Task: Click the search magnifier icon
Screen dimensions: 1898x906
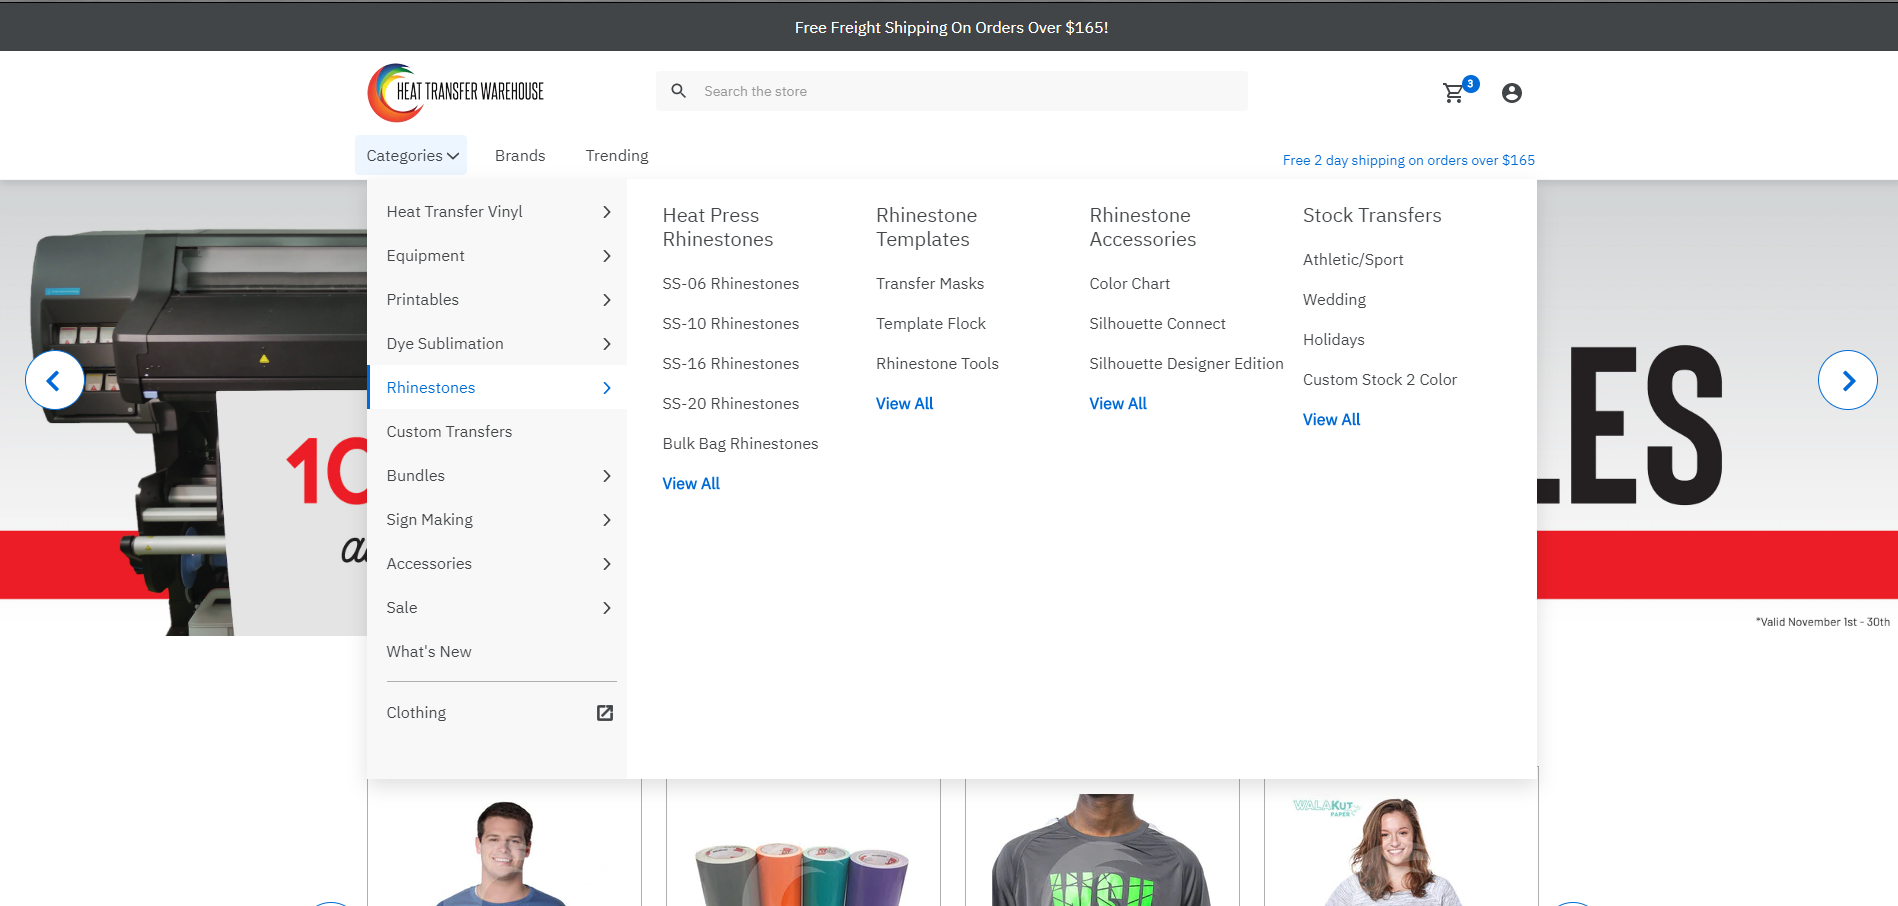Action: coord(678,91)
